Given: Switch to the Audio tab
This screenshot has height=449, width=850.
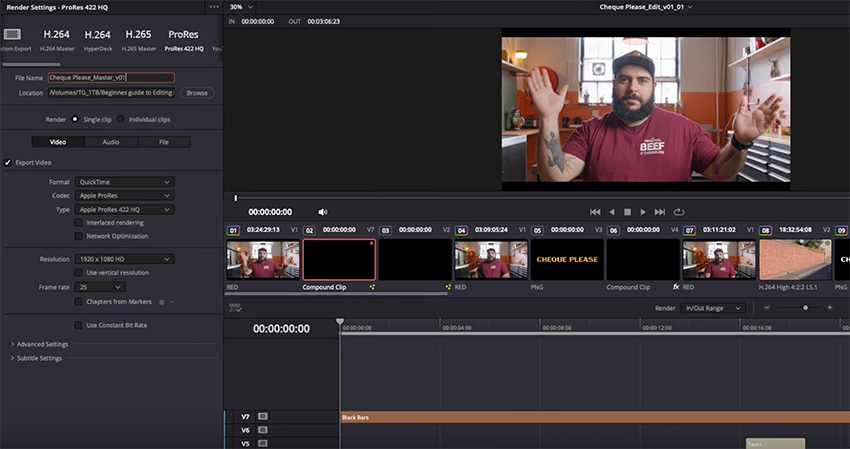Looking at the screenshot, I should coord(110,142).
